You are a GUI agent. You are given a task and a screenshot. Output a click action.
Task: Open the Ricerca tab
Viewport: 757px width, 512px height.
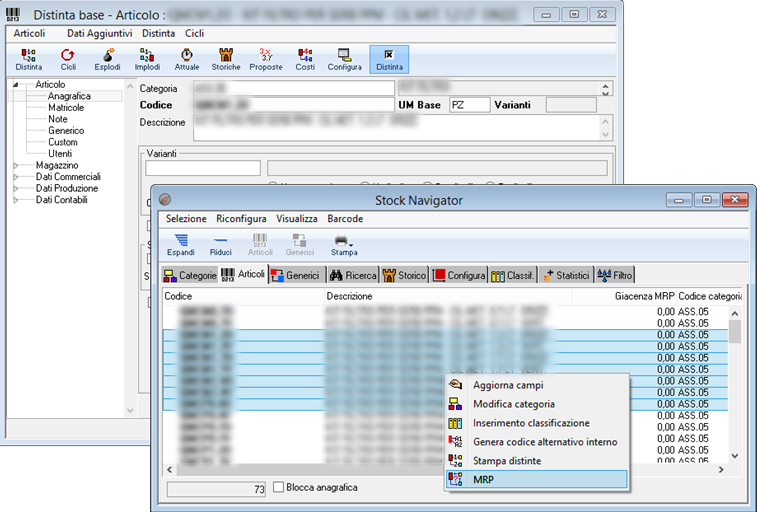352,275
